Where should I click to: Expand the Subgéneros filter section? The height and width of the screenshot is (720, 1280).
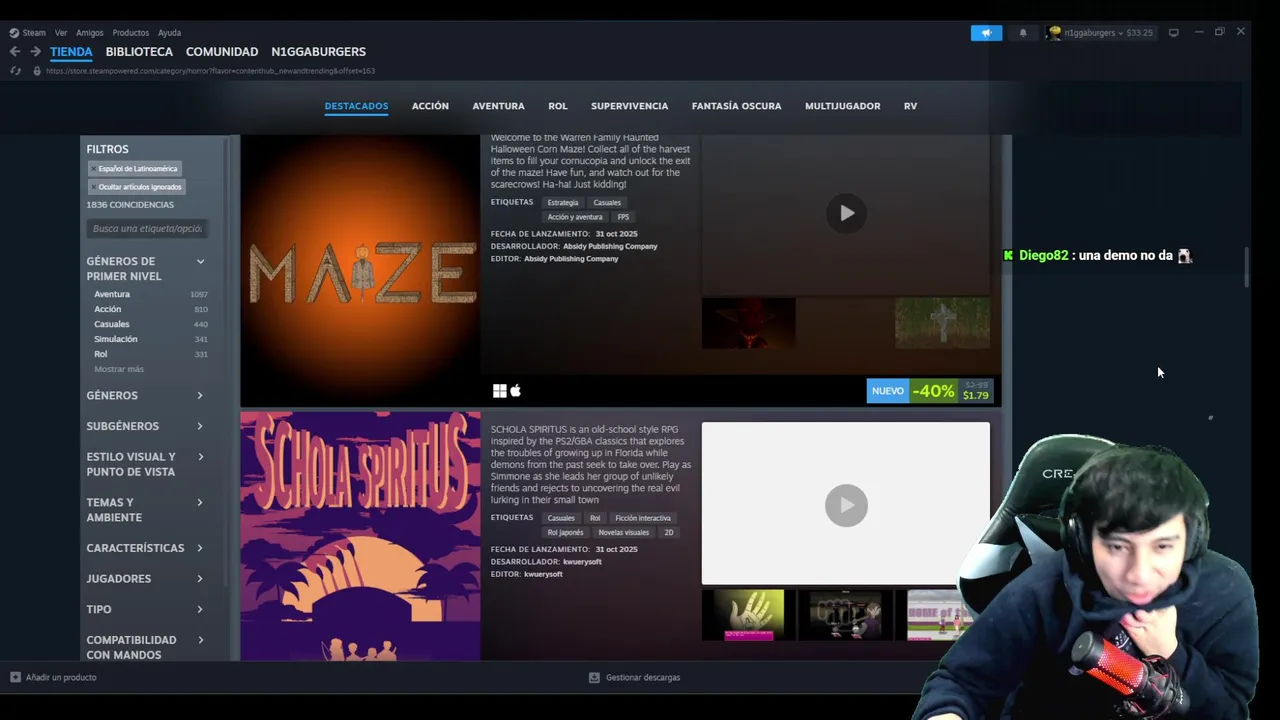pos(200,426)
